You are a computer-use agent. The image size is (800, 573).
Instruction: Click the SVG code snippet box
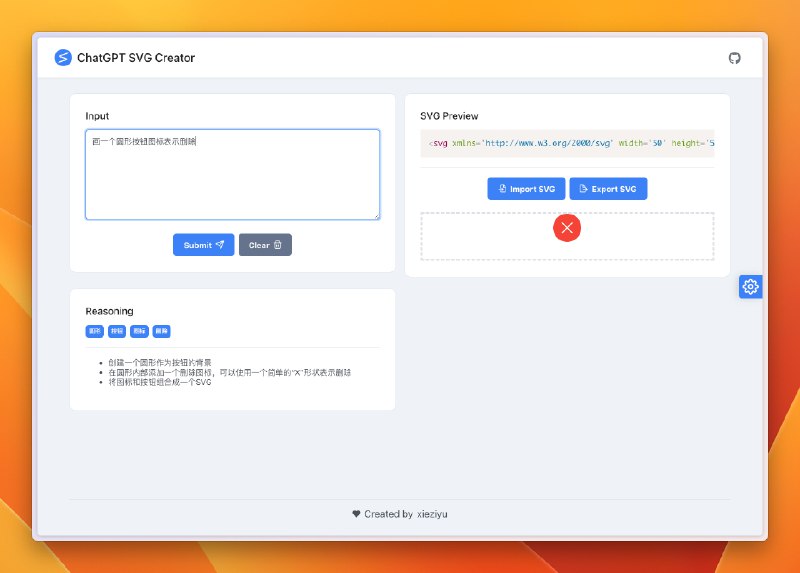[x=567, y=143]
